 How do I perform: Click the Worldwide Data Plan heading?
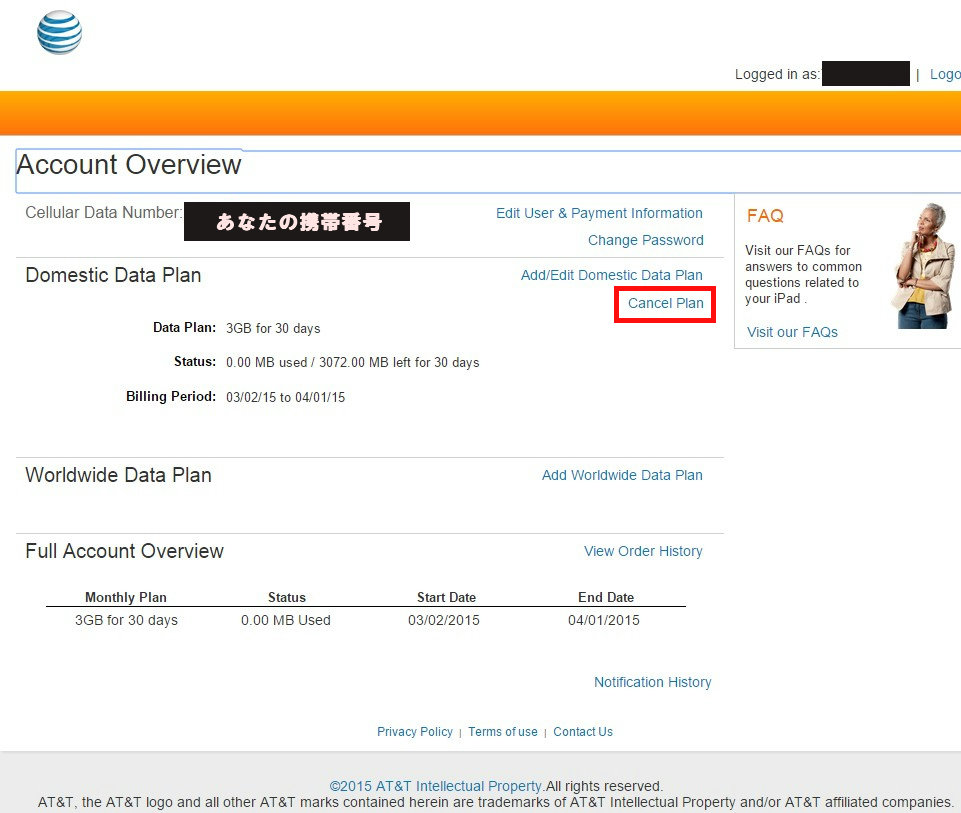[x=118, y=475]
